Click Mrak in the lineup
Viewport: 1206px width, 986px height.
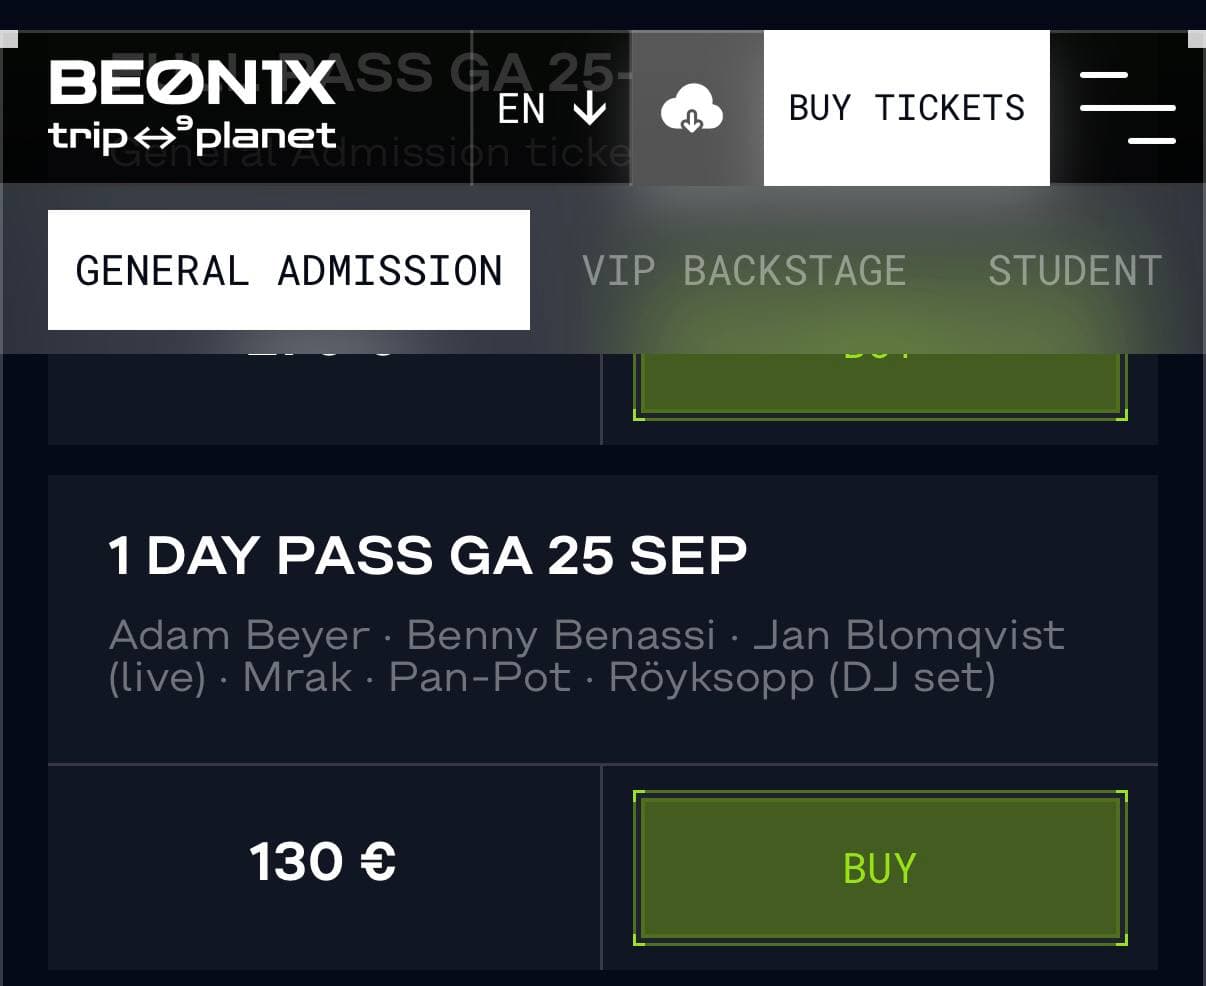point(298,679)
